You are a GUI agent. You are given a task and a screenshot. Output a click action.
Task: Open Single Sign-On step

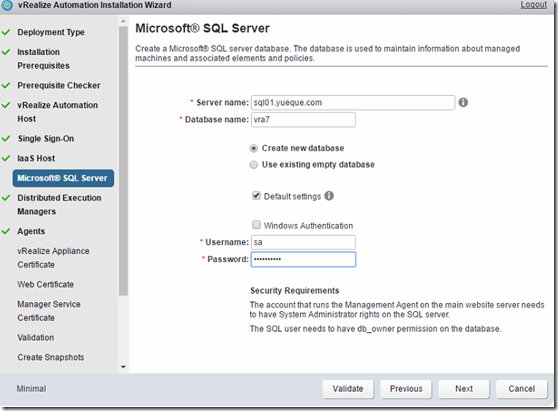tap(46, 139)
